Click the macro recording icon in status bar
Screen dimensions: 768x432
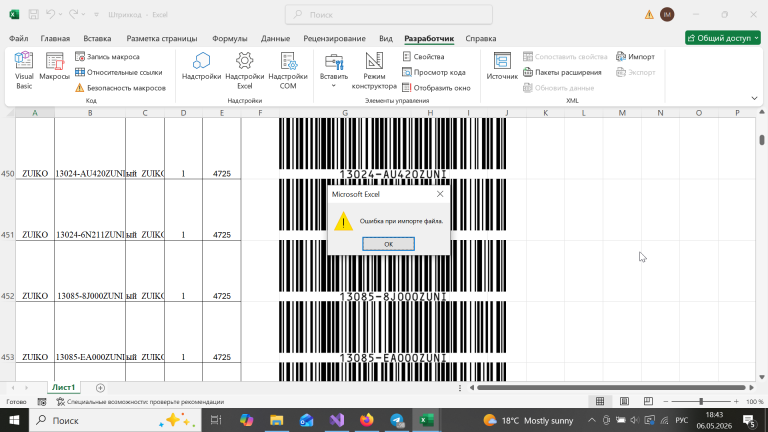pyautogui.click(x=42, y=402)
